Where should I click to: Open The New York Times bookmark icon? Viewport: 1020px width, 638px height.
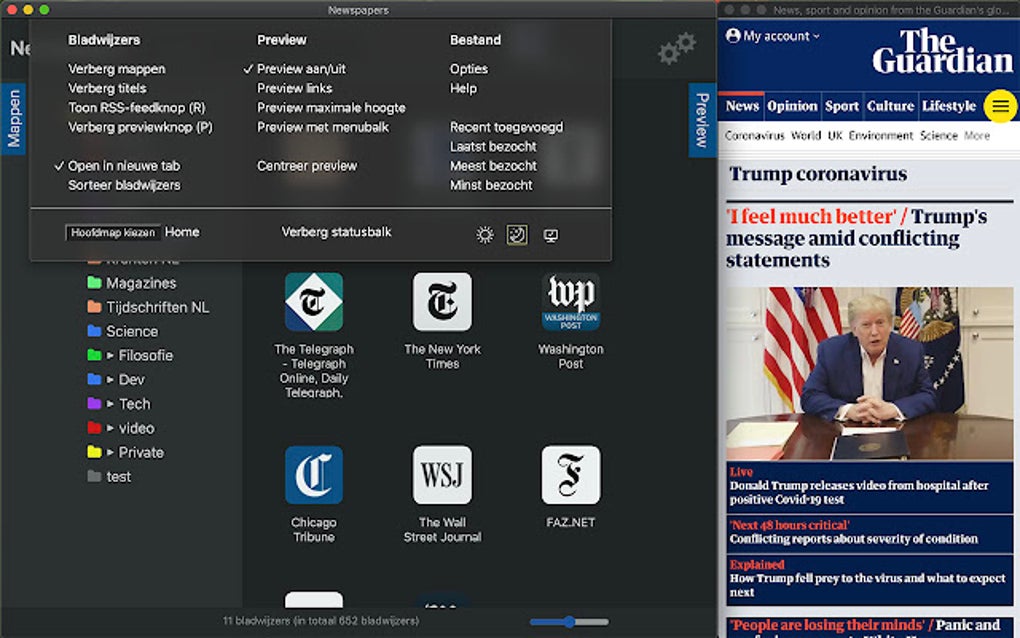pos(442,302)
